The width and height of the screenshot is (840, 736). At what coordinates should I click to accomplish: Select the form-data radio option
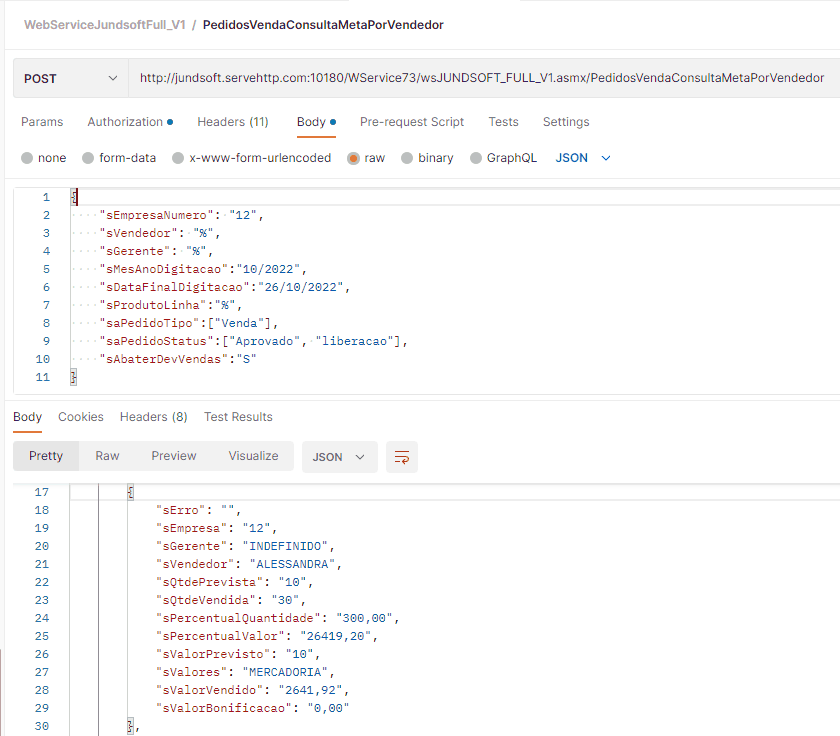pyautogui.click(x=88, y=158)
